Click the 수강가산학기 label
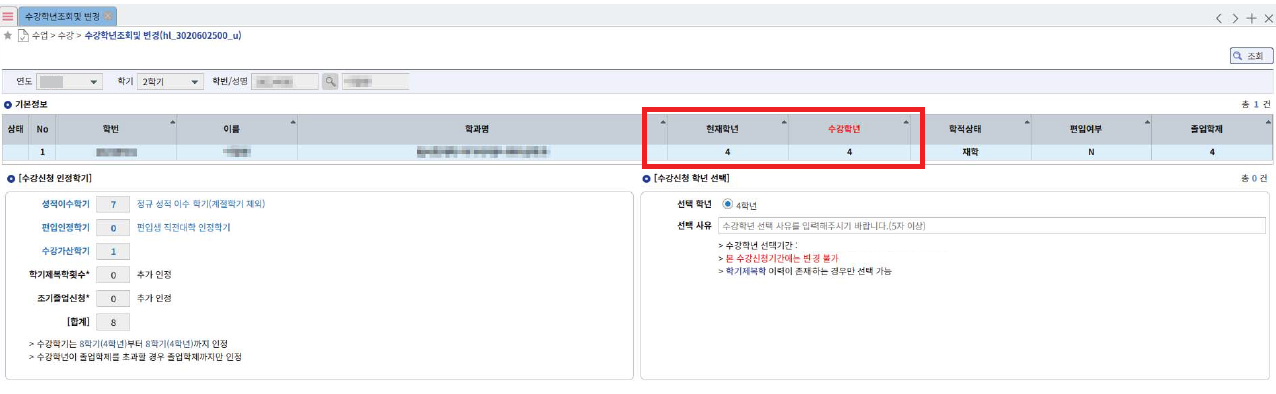 coord(66,251)
